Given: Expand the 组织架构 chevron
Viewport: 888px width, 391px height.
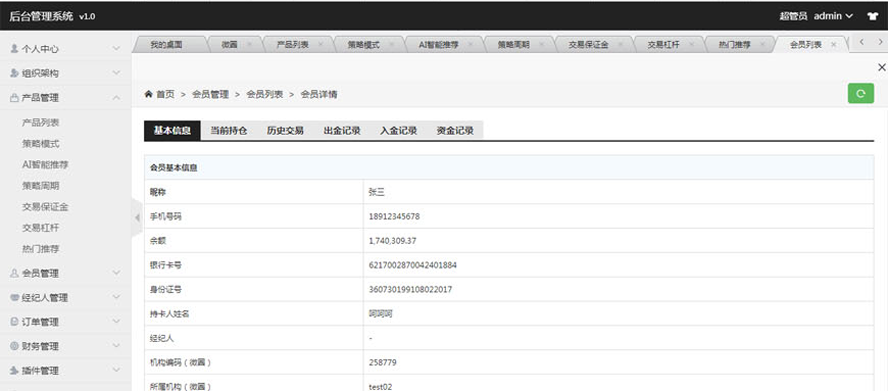Looking at the screenshot, I should click(116, 73).
